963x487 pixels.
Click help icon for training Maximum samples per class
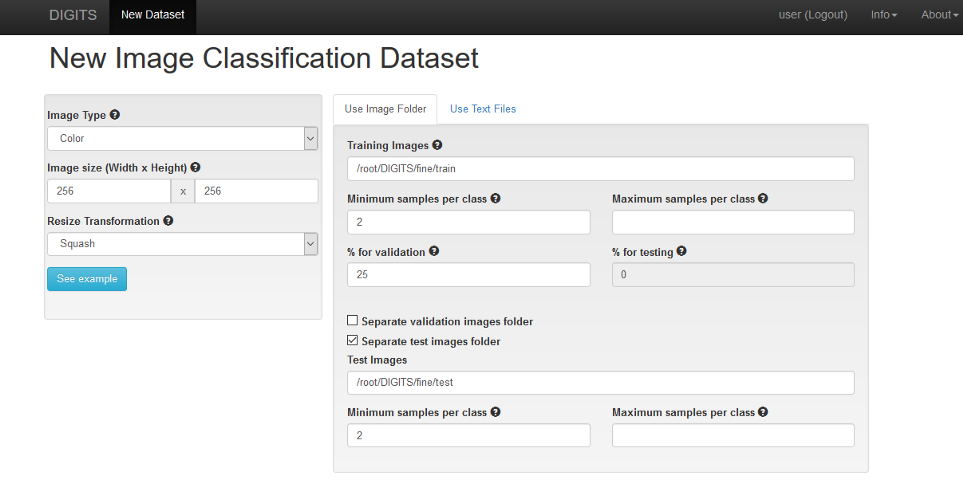click(x=763, y=199)
